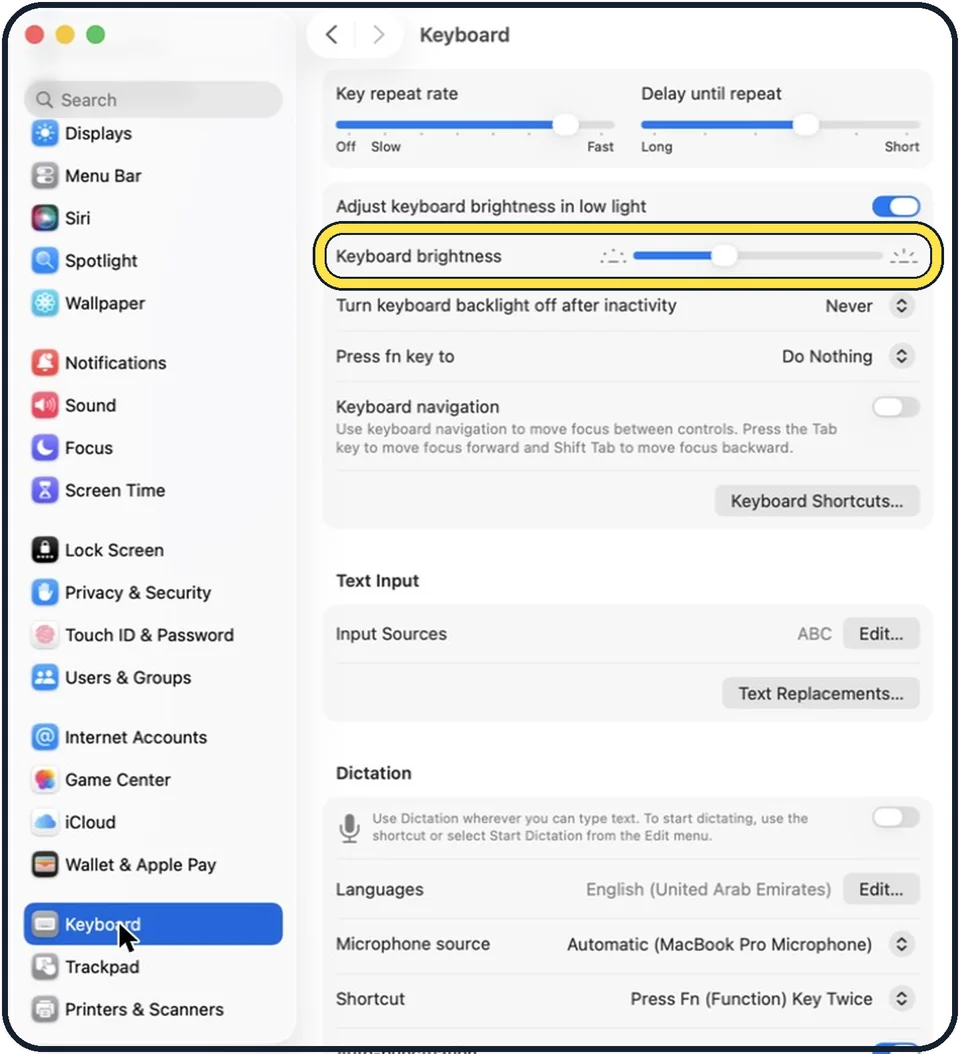Click the Dictation microphone icon
This screenshot has width=960, height=1054.
tap(350, 827)
